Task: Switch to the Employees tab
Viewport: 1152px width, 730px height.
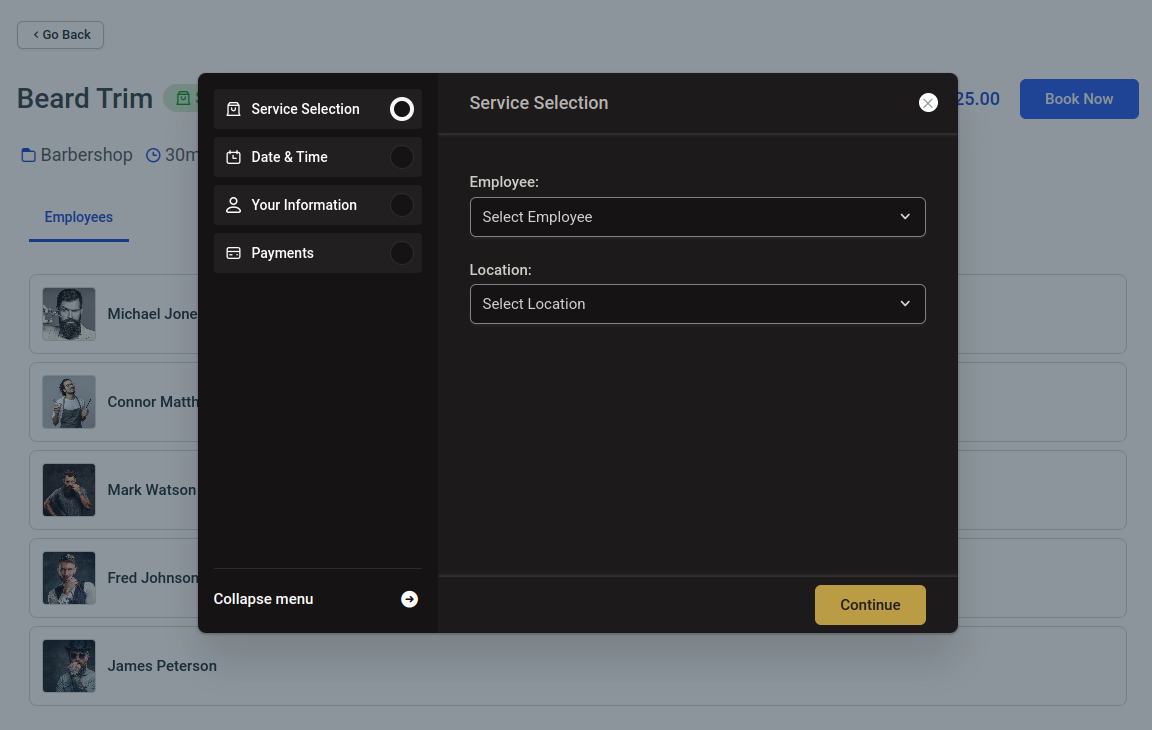Action: click(x=79, y=217)
